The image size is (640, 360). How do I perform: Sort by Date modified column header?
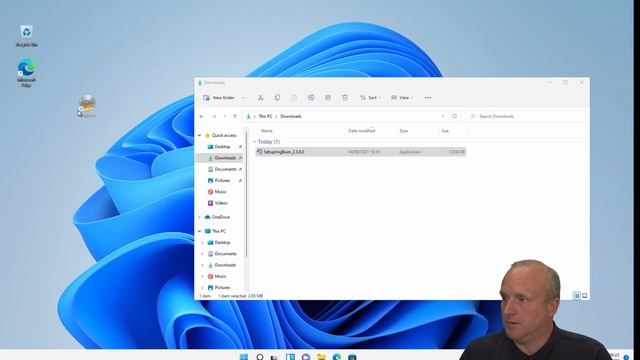(362, 131)
